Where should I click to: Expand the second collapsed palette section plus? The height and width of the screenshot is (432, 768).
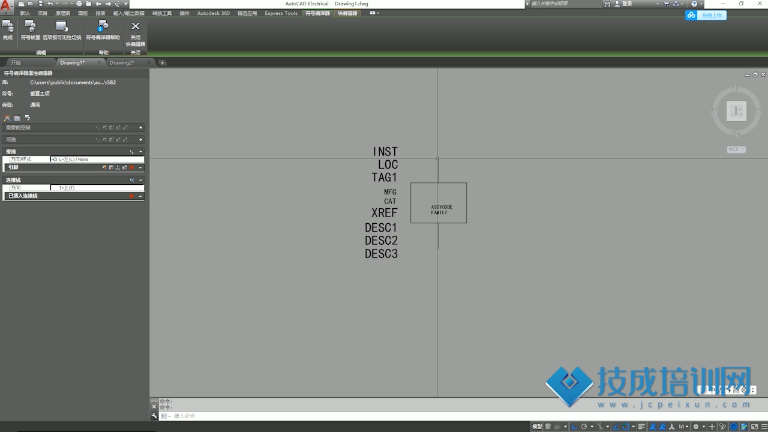[x=141, y=140]
